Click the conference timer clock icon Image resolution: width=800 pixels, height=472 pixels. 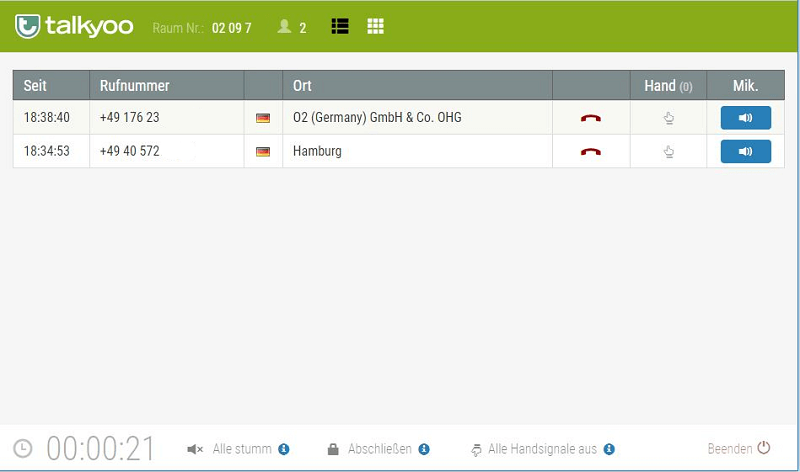22,449
